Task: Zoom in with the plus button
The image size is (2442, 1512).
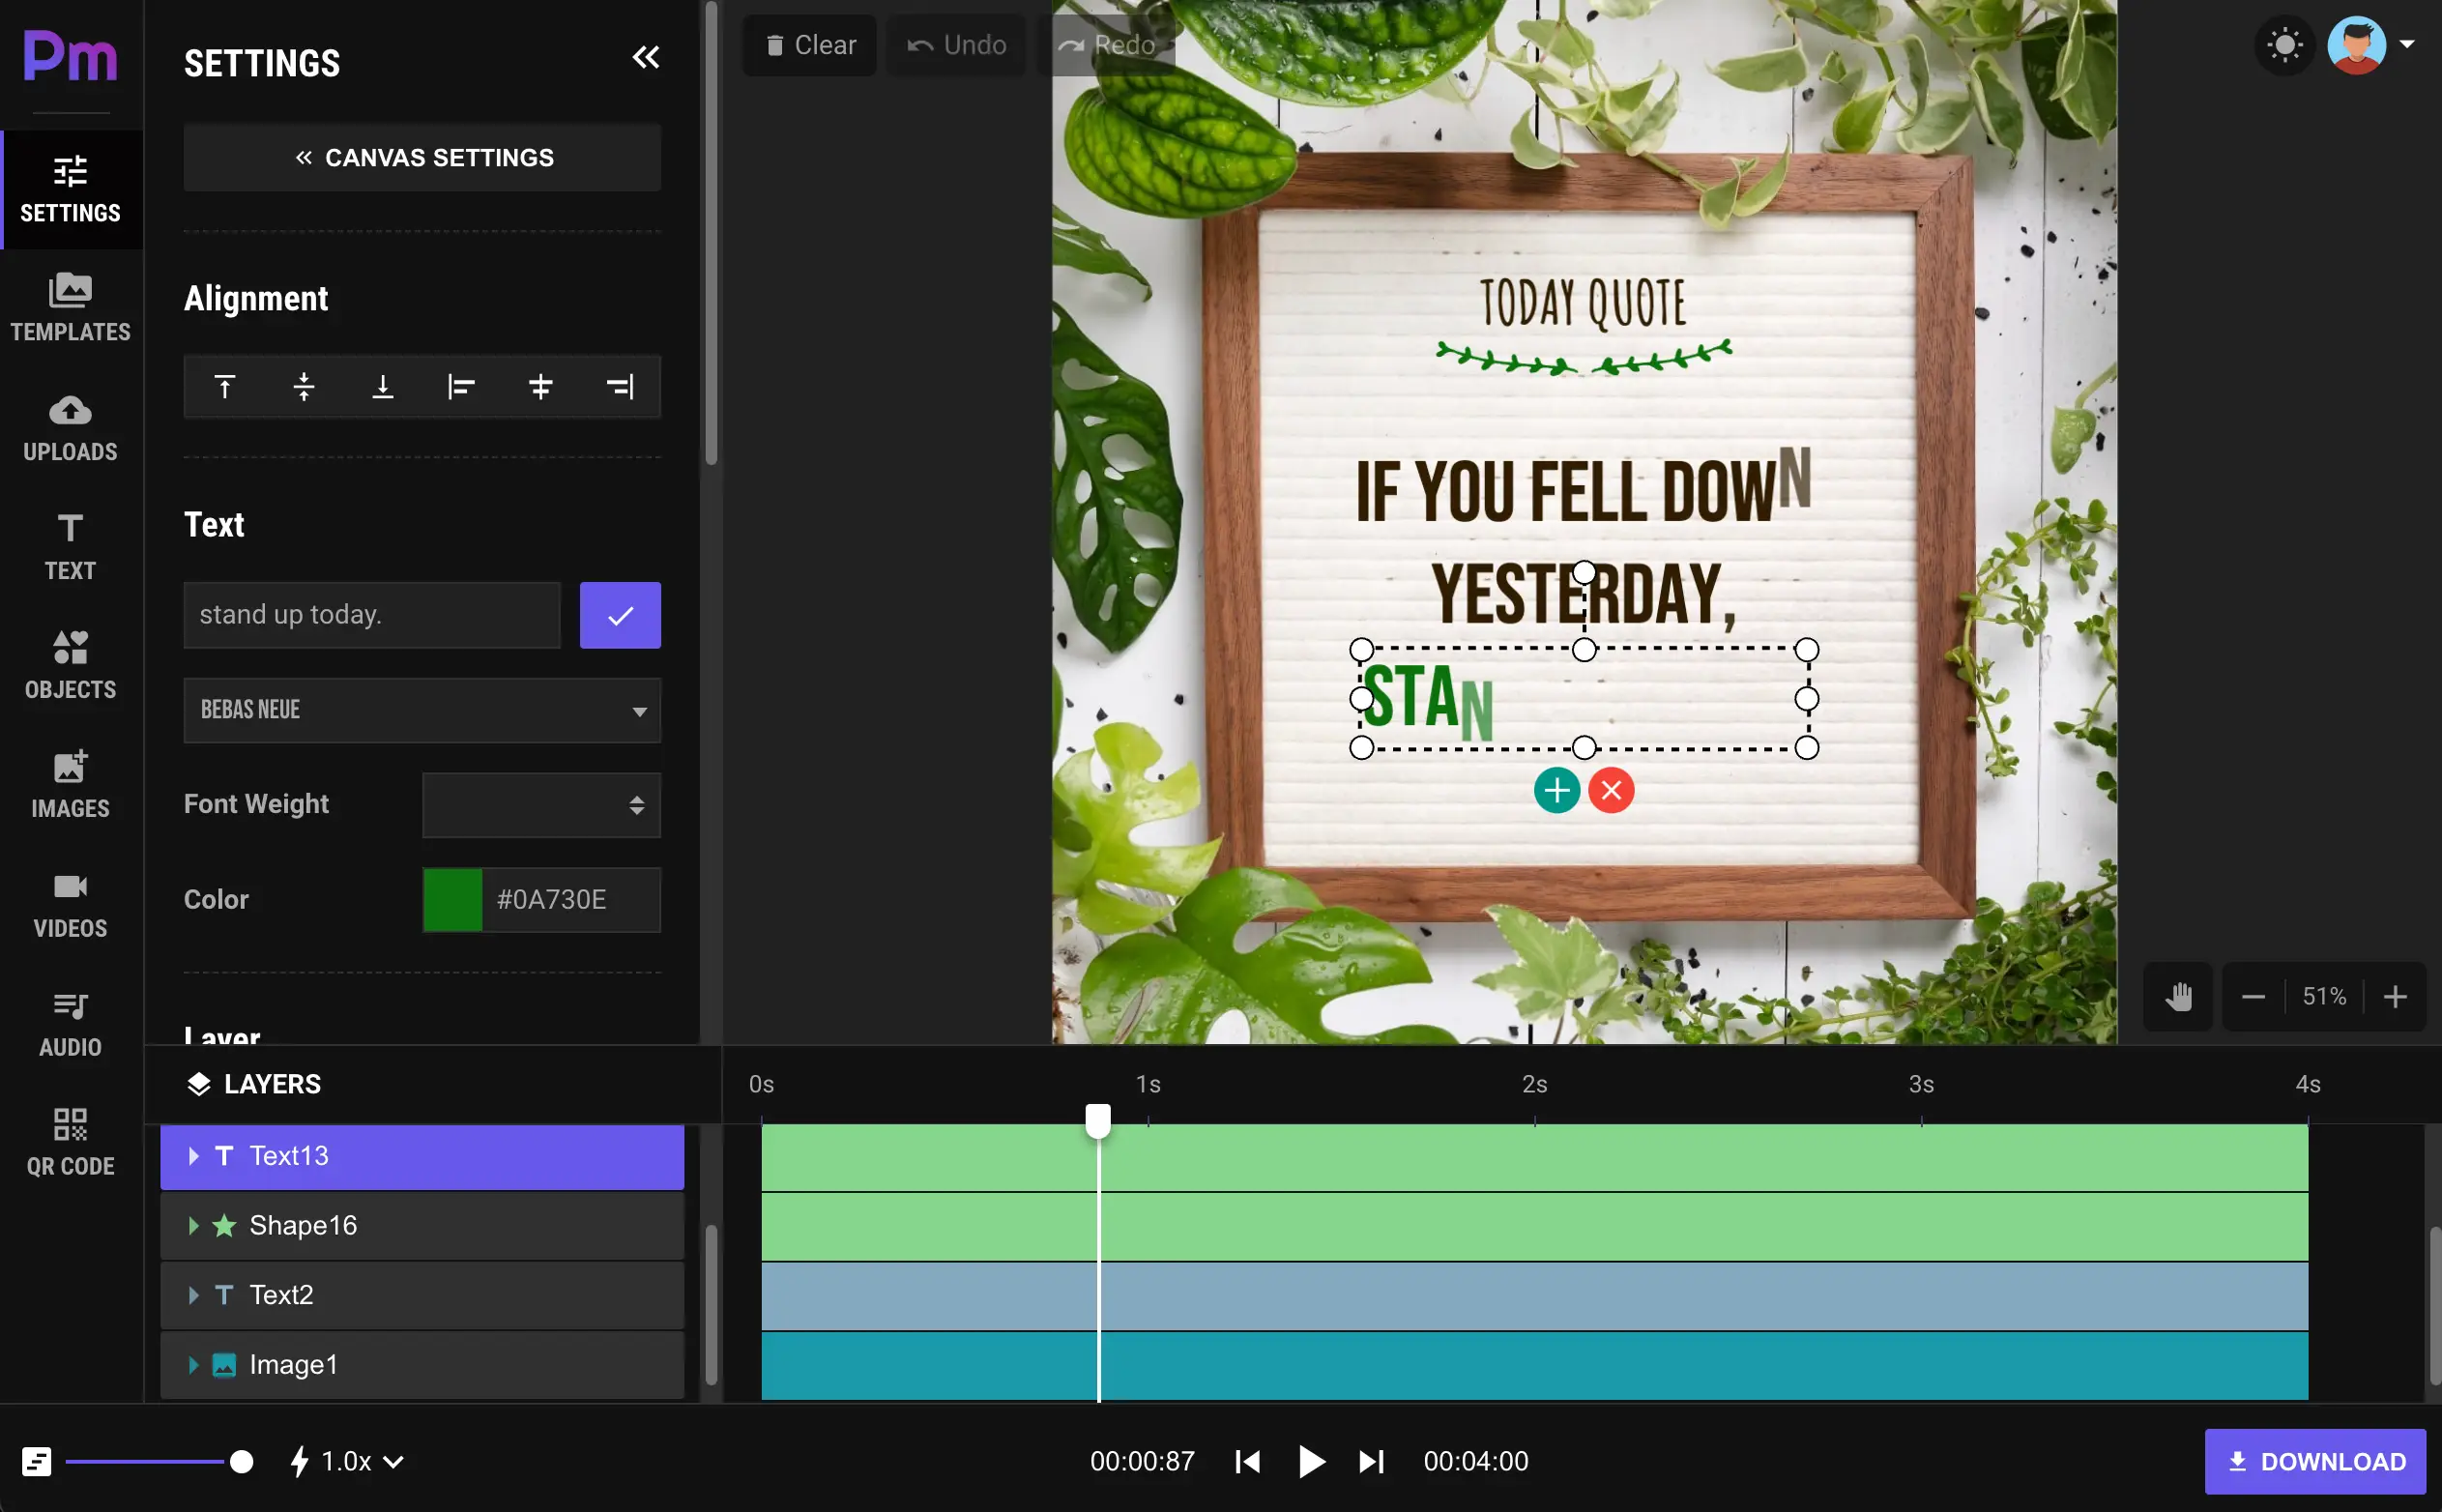Action: pyautogui.click(x=2395, y=997)
